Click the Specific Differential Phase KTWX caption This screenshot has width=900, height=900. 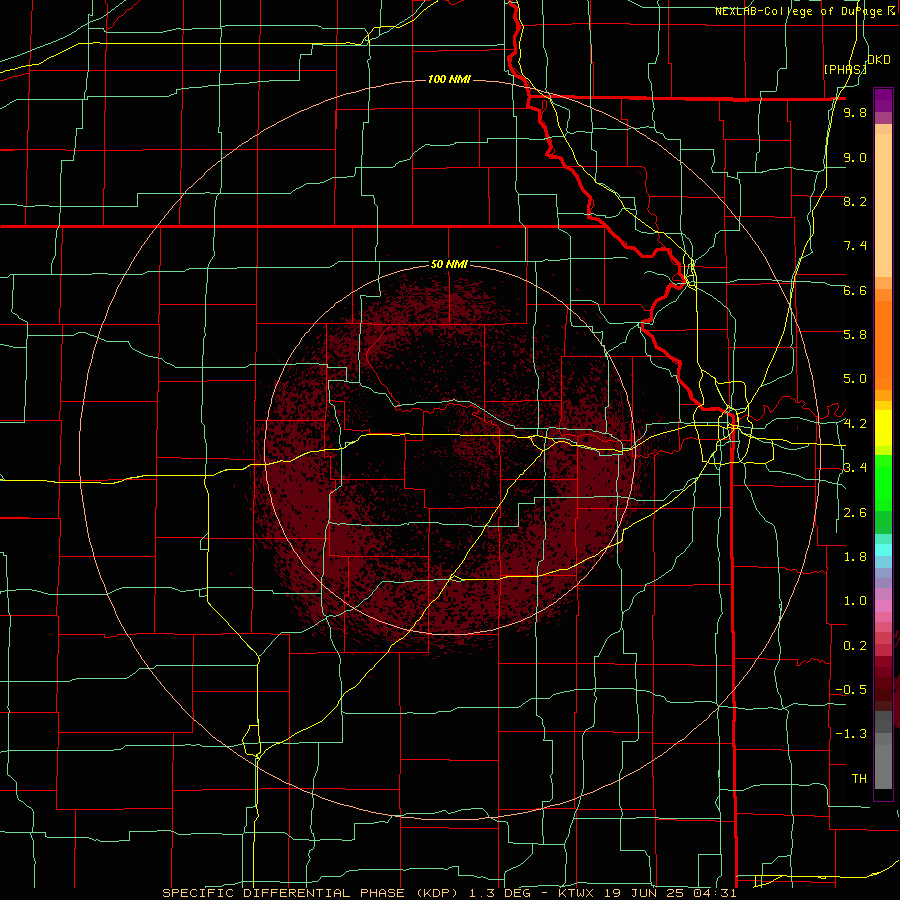(x=449, y=893)
